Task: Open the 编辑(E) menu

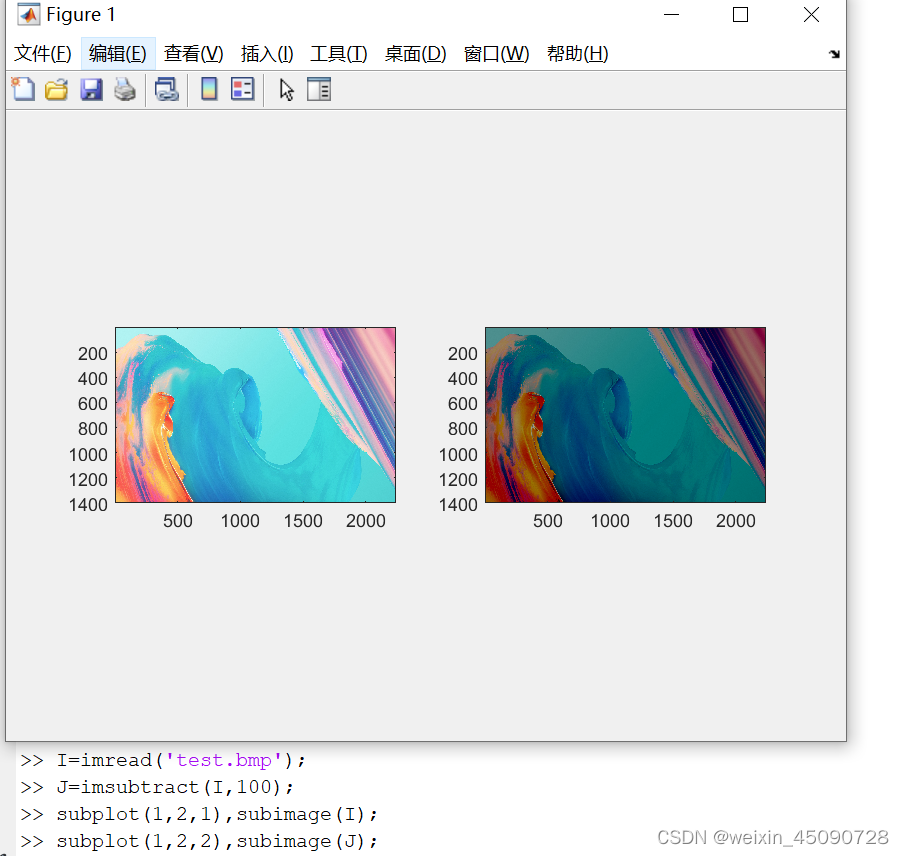Action: (118, 54)
